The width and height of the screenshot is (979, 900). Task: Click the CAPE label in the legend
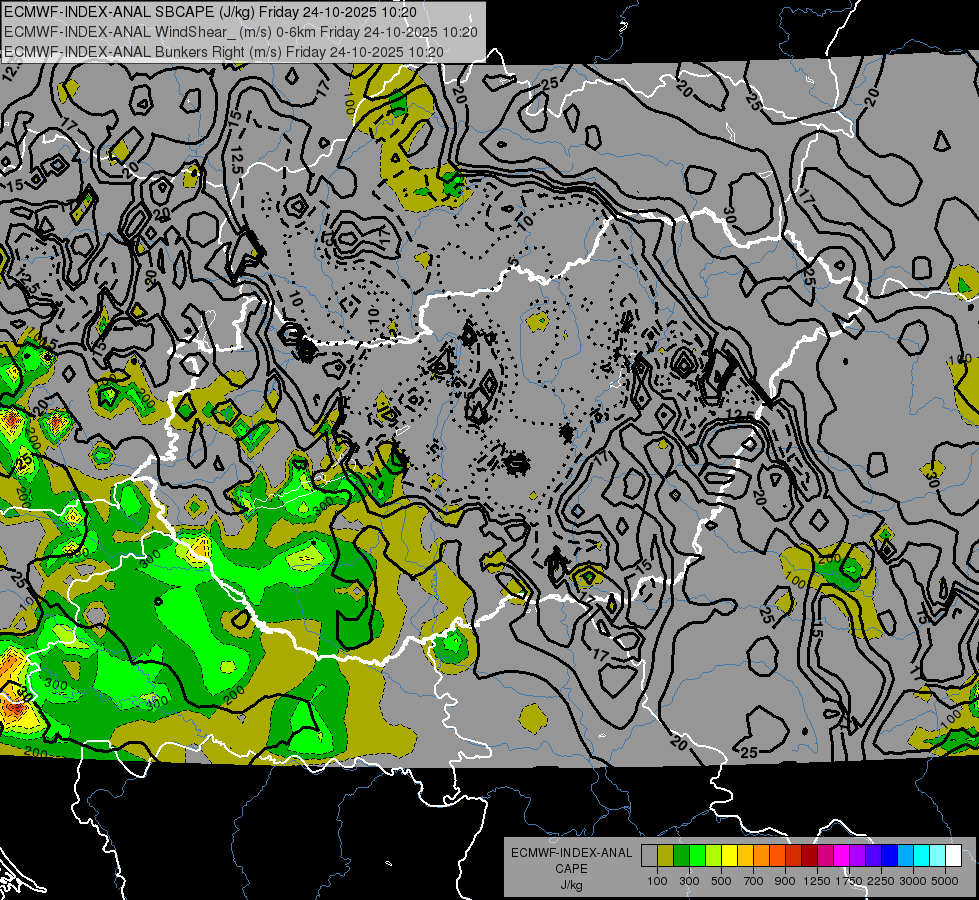571,868
